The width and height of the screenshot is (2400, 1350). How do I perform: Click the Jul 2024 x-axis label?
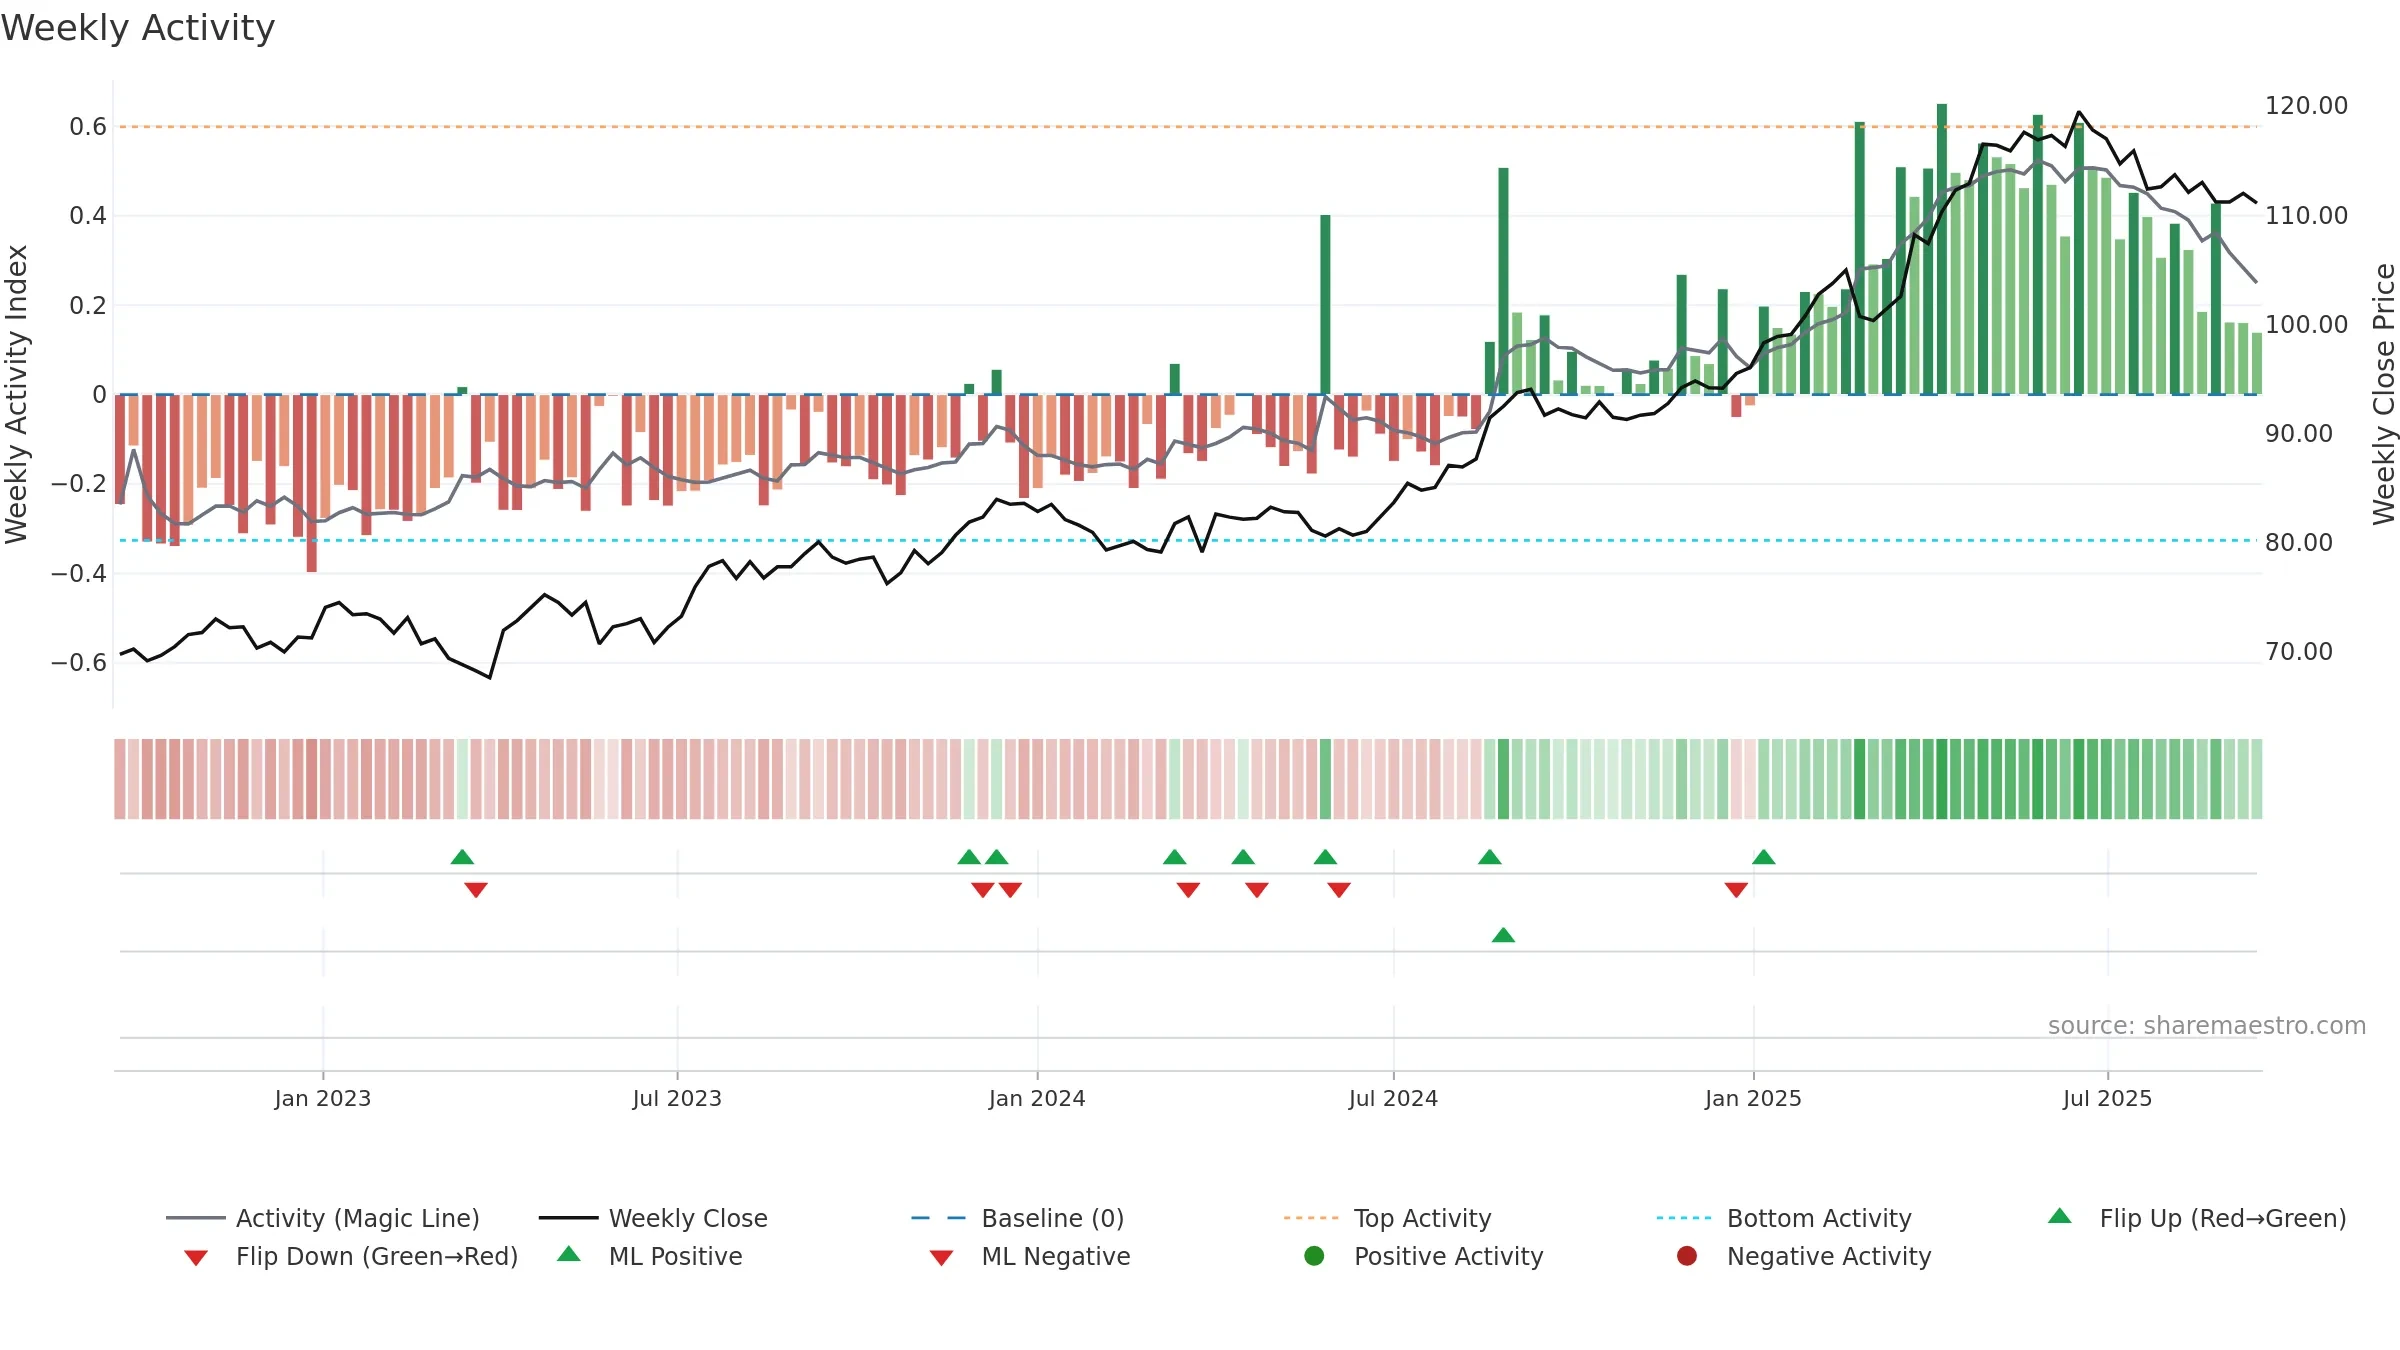[1393, 1099]
